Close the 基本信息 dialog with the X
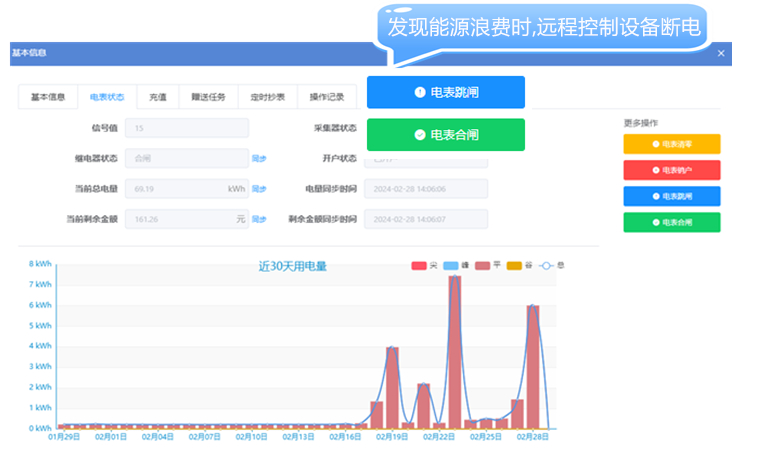760x450 pixels. [721, 54]
